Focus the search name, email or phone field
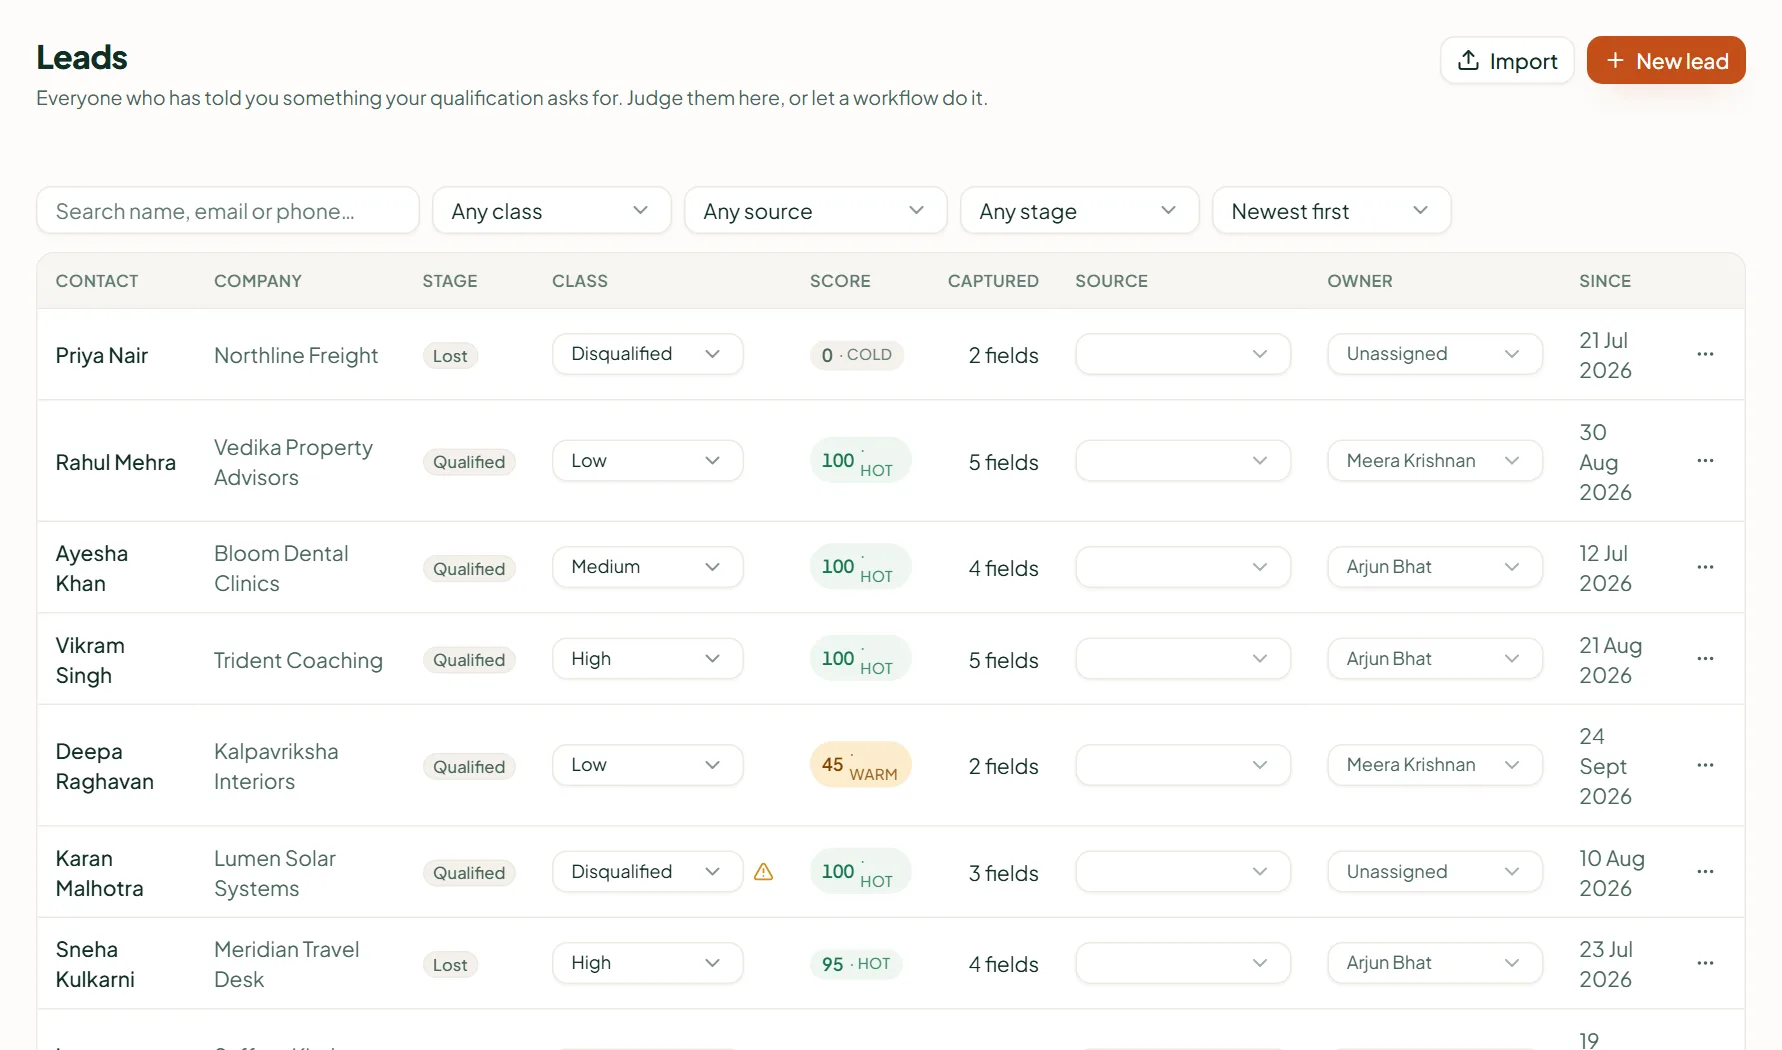The height and width of the screenshot is (1050, 1782). point(228,211)
